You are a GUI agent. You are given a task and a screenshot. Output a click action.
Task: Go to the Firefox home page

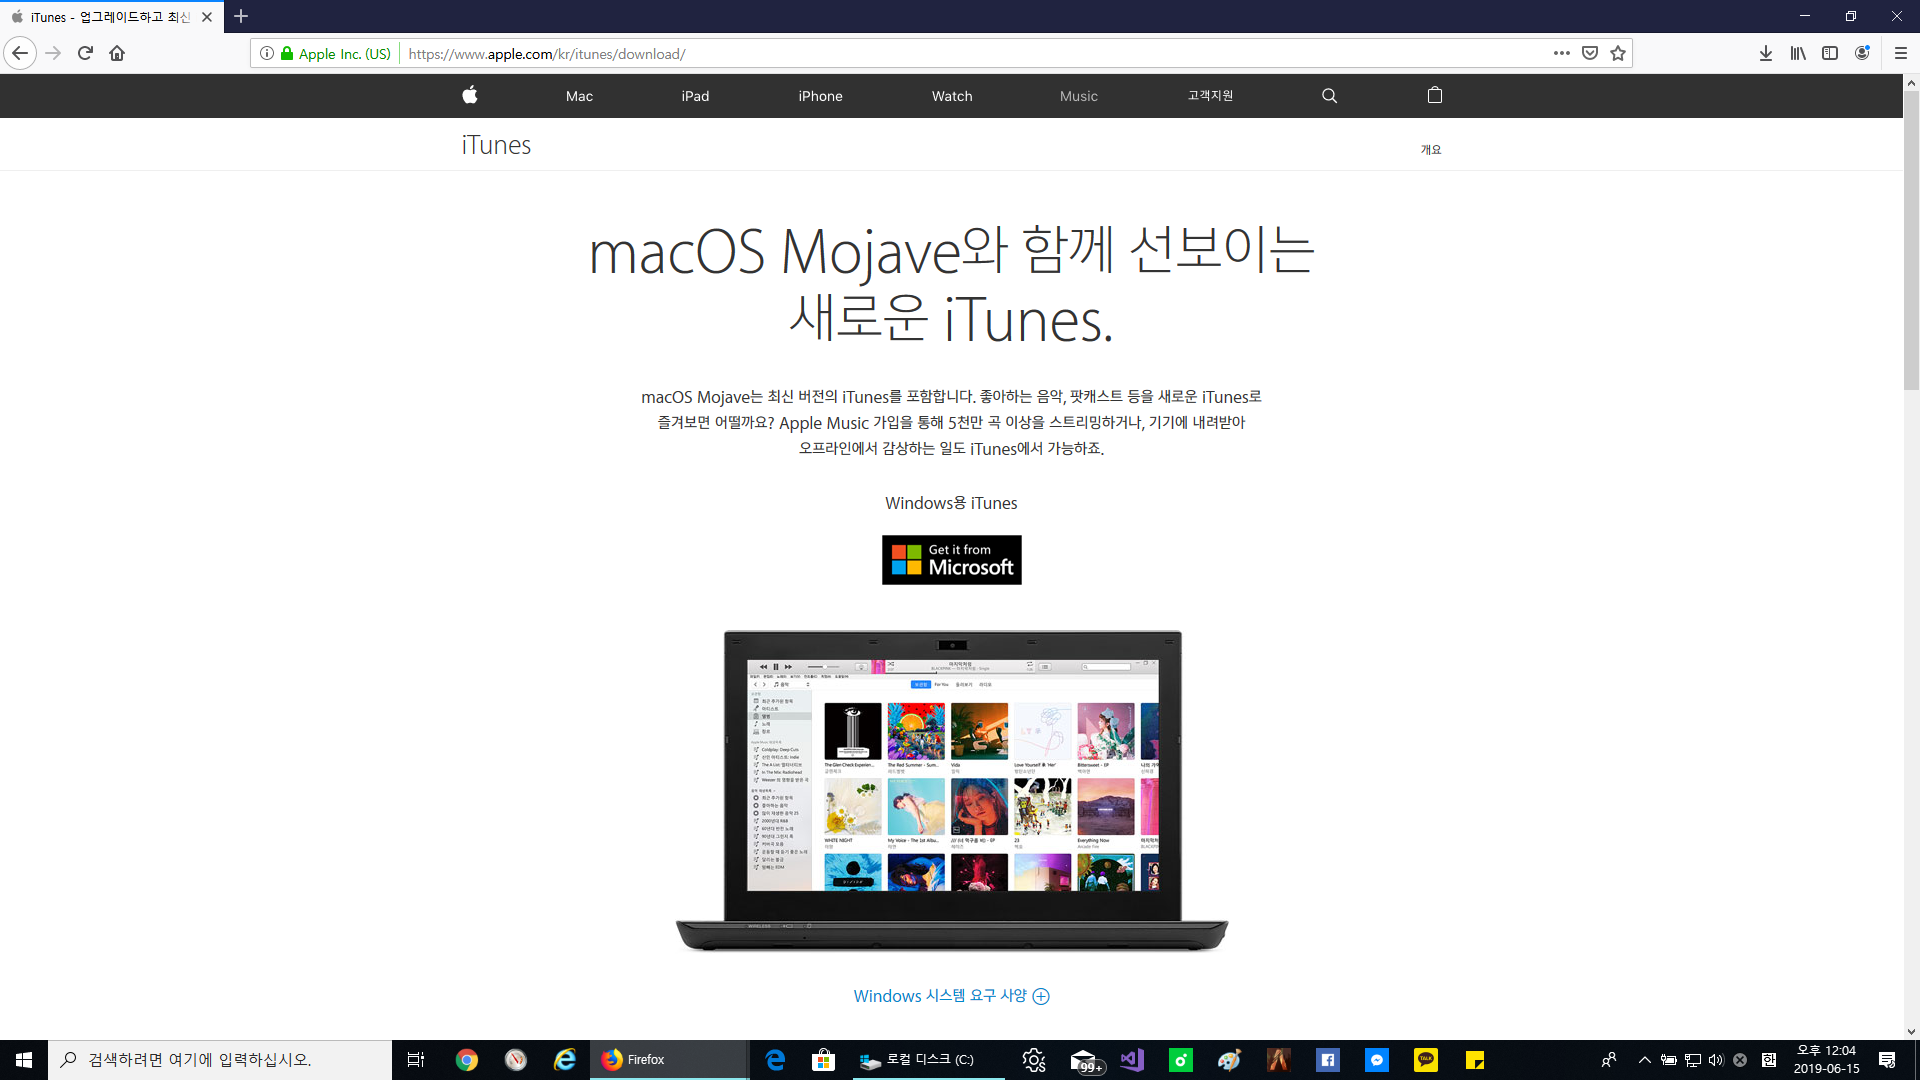pos(117,53)
